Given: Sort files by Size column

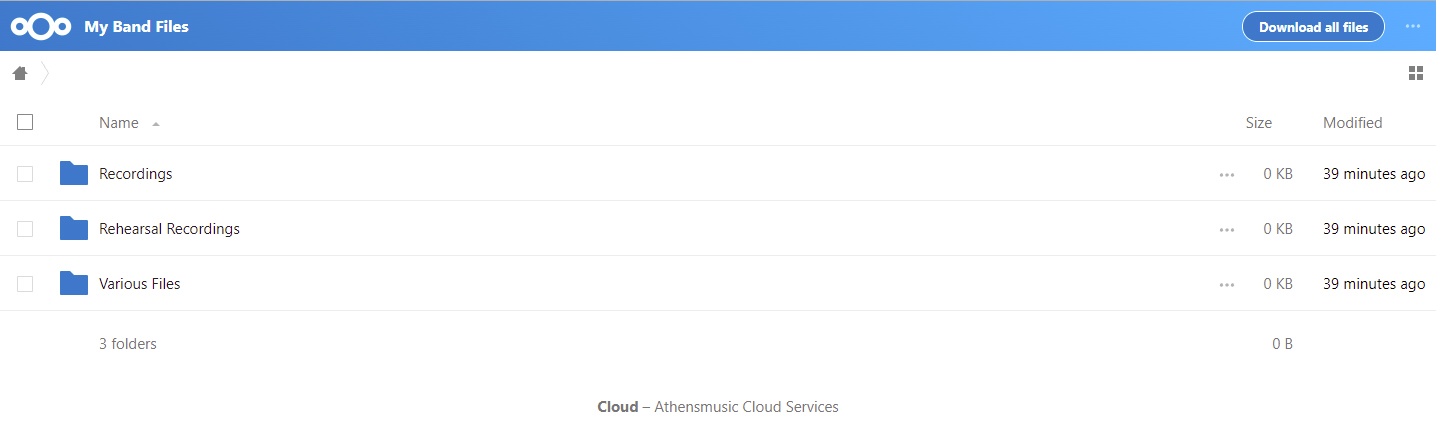Looking at the screenshot, I should 1258,123.
